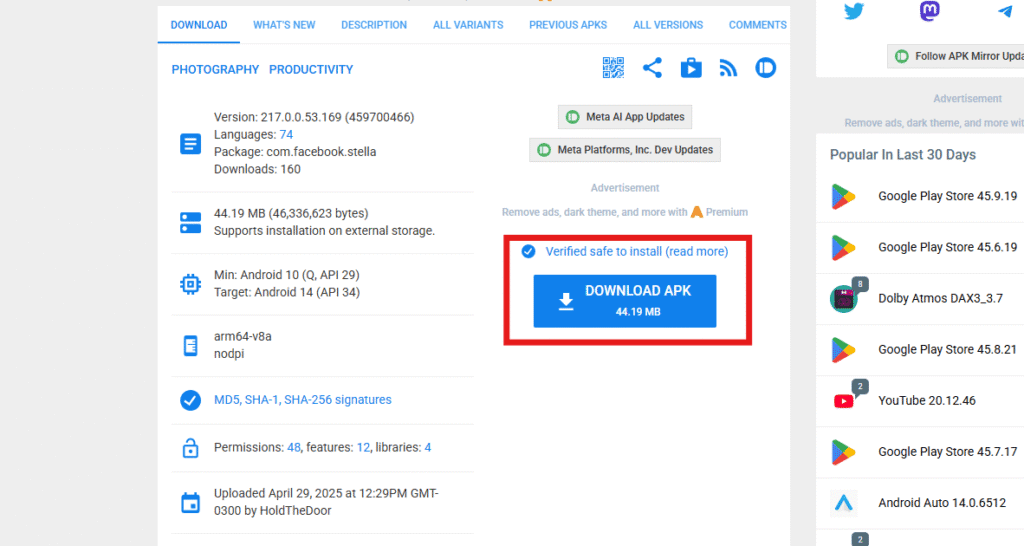
Task: Click the Pushbullet icon beside RSS
Action: click(765, 67)
